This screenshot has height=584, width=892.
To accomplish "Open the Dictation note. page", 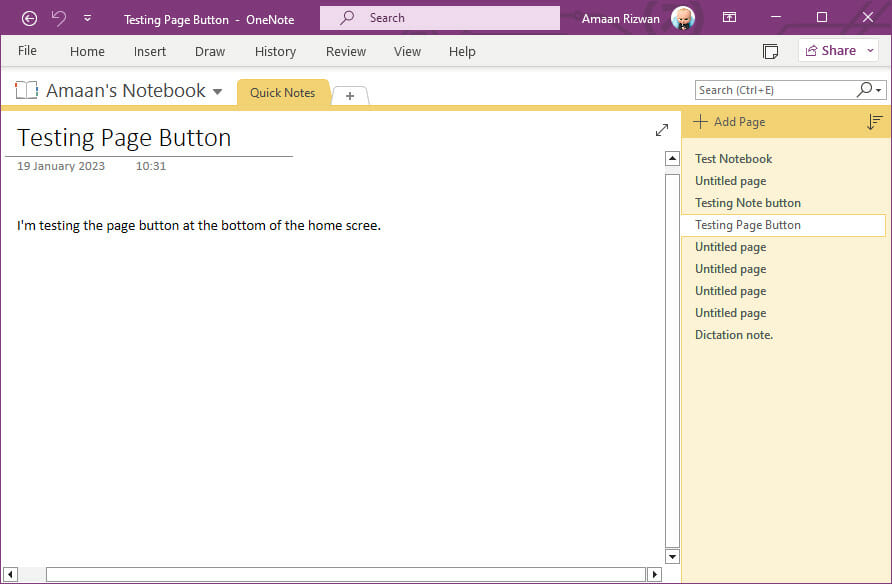I will tap(783, 335).
